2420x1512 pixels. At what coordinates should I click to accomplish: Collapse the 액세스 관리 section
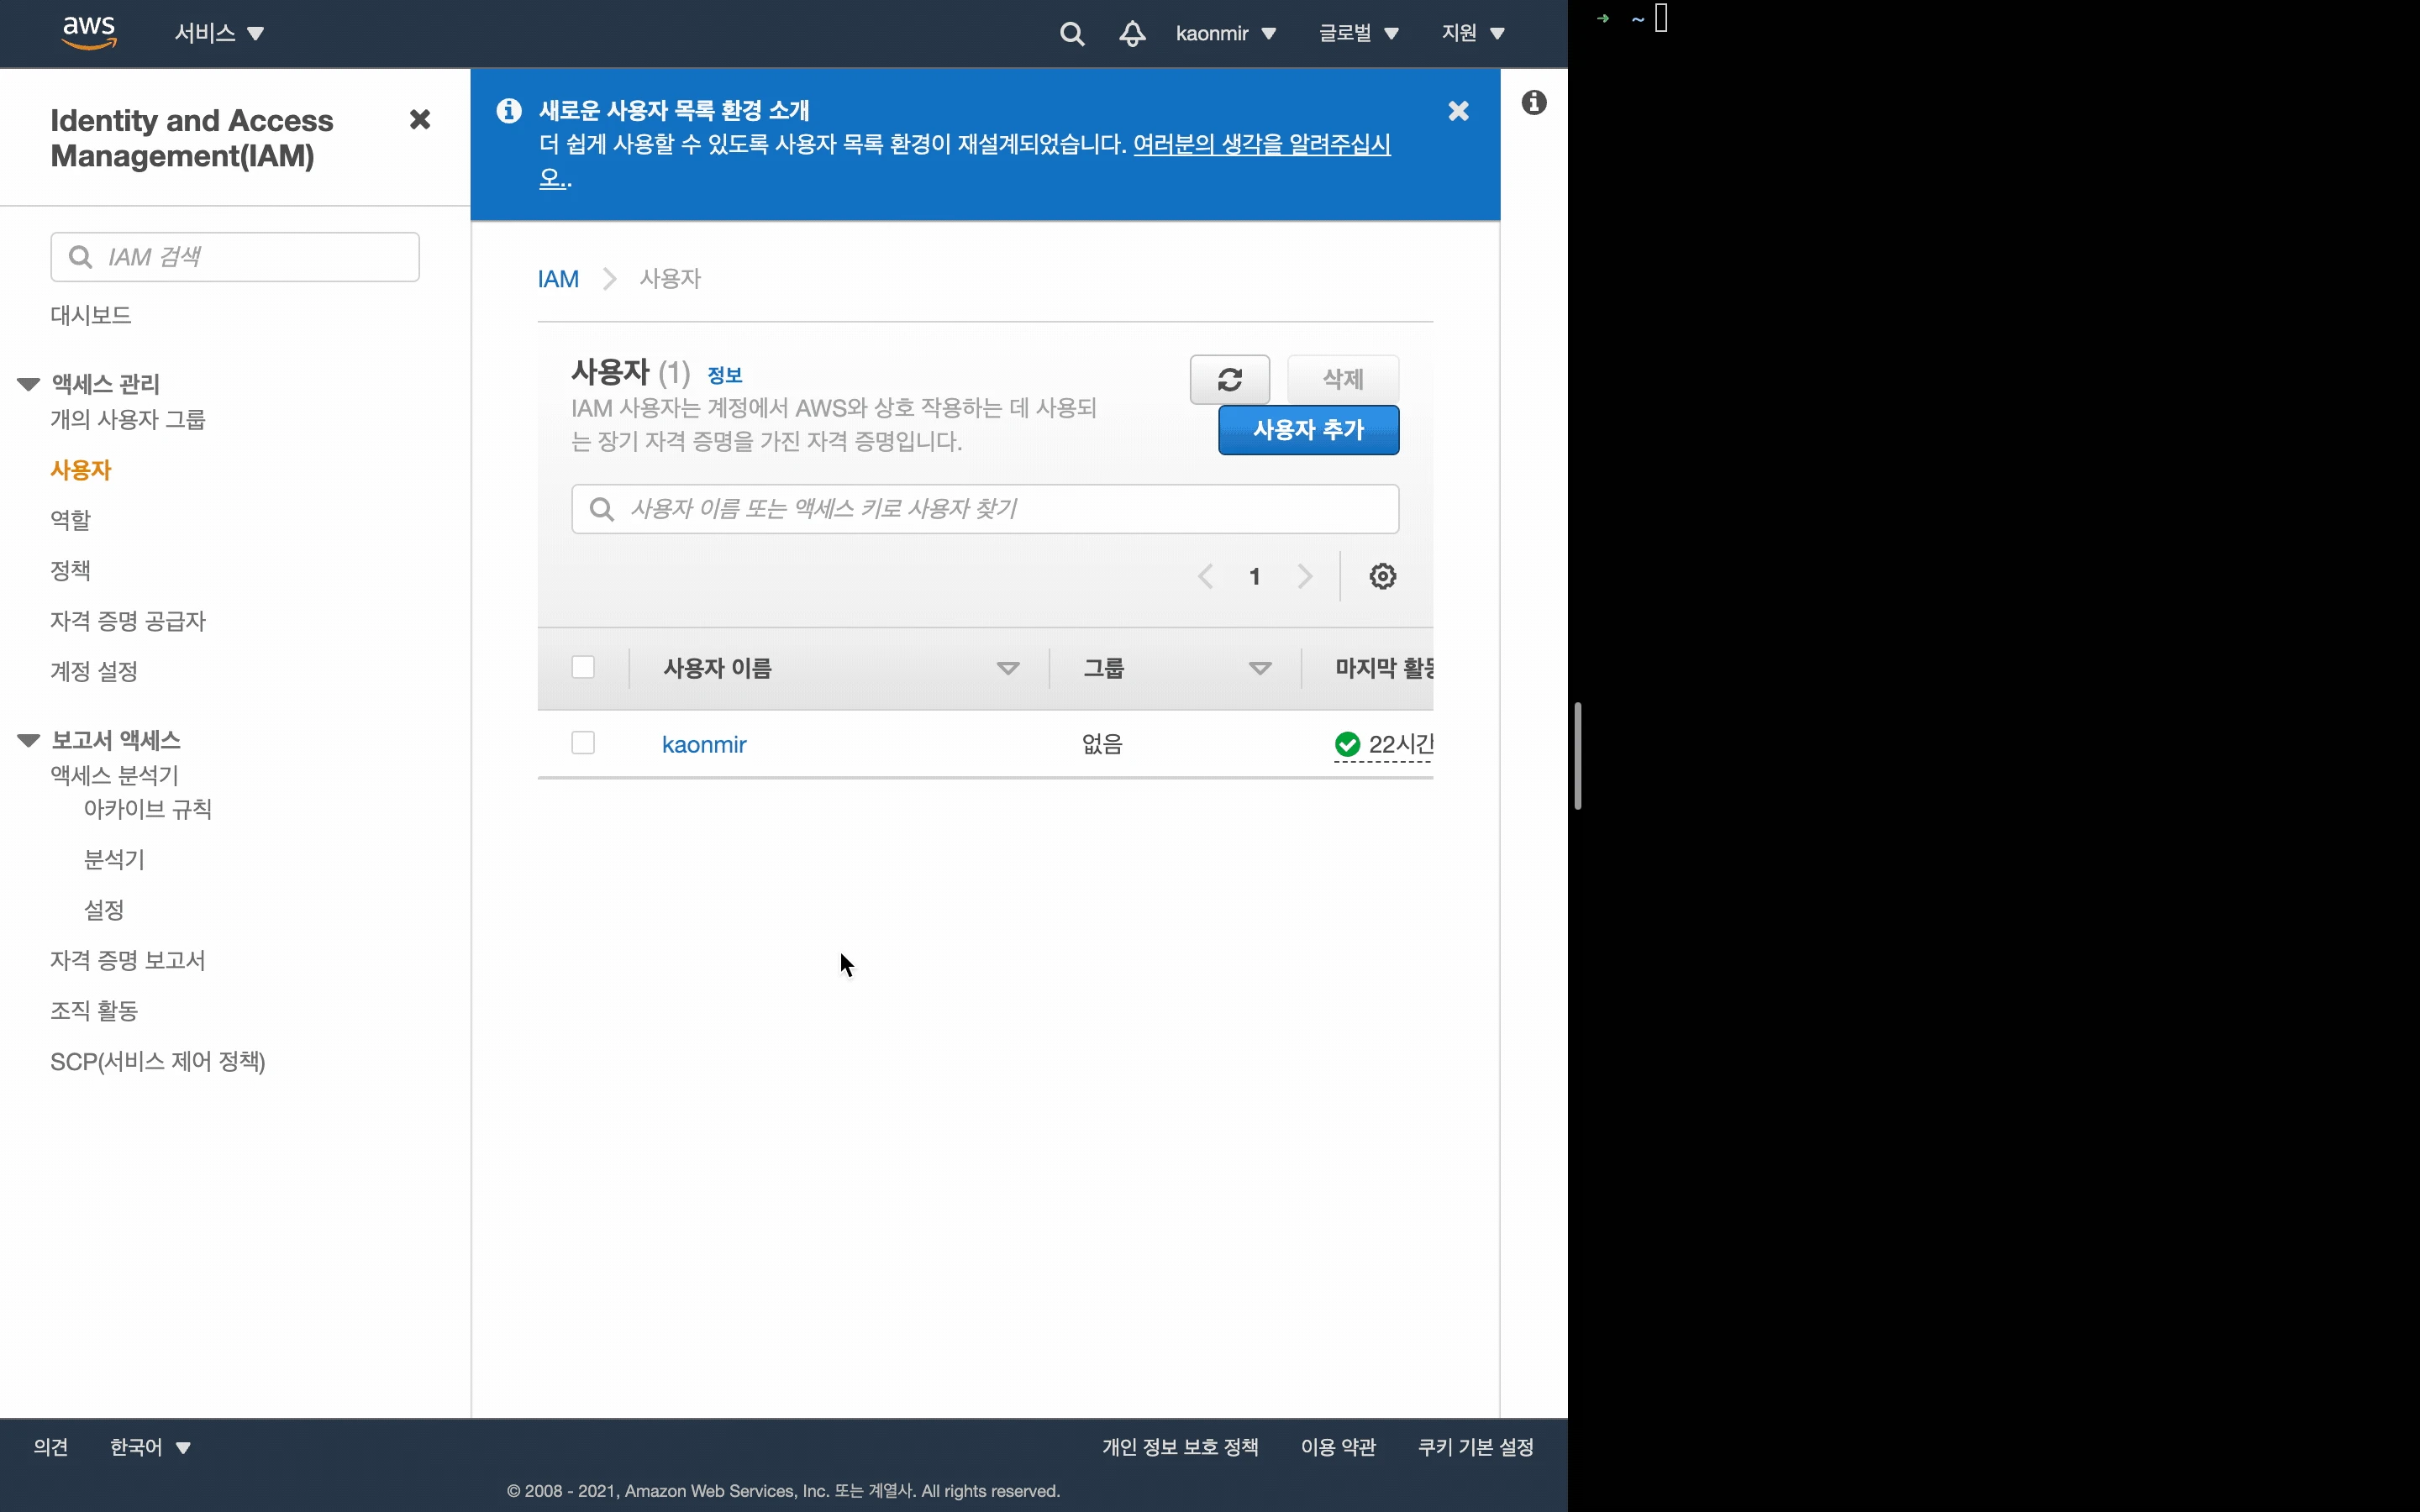pyautogui.click(x=29, y=384)
